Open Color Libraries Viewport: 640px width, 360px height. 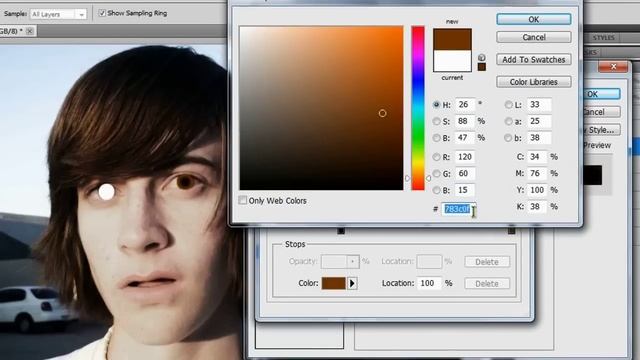pyautogui.click(x=533, y=82)
